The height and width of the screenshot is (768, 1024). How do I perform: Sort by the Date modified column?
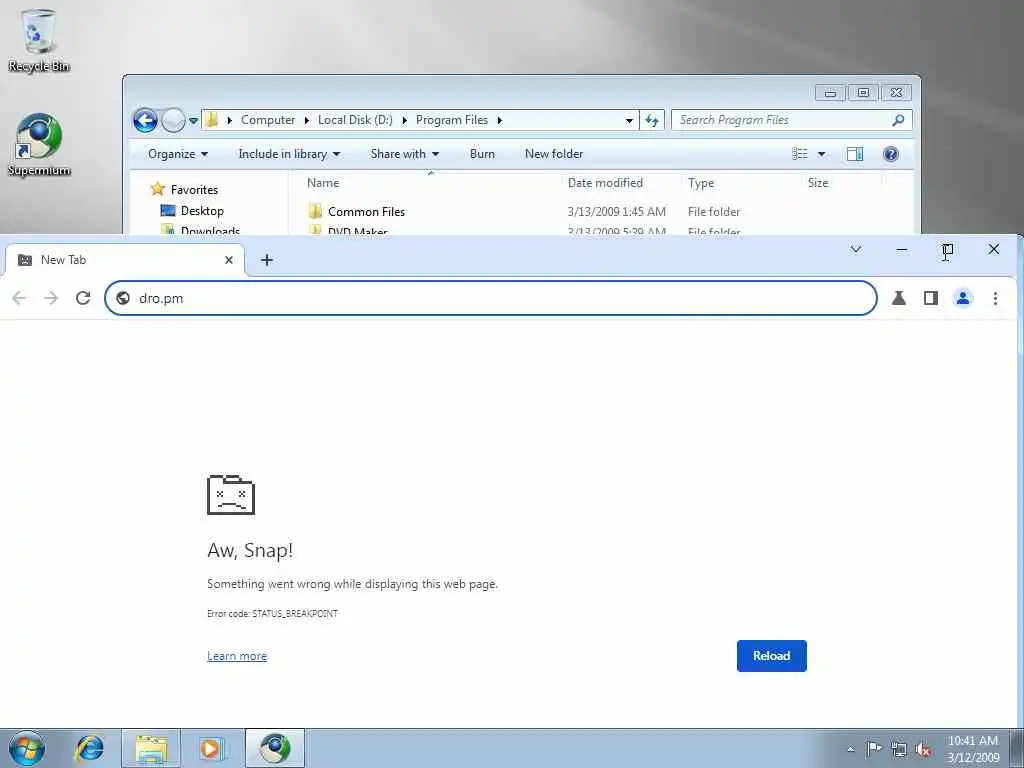(605, 183)
